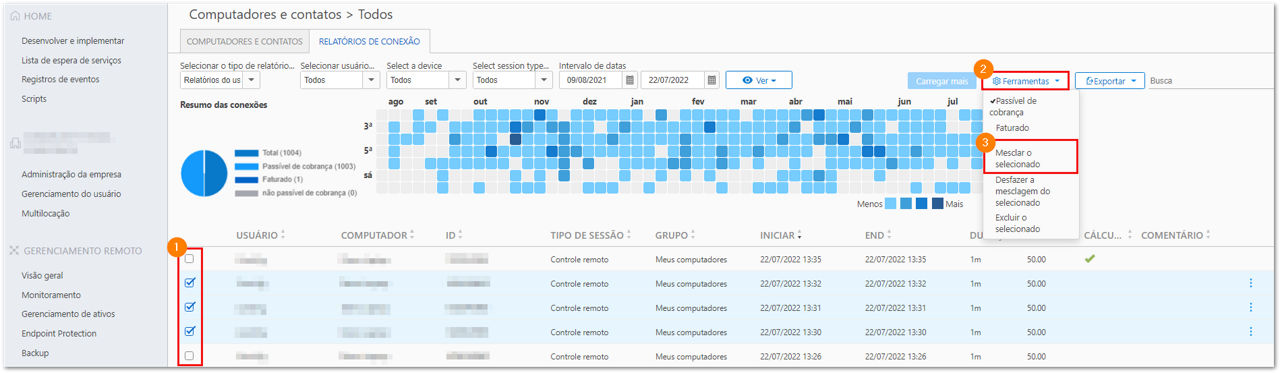Tick checkbox for 22/07/2022 13:26 session
This screenshot has width=1280, height=373.
189,355
